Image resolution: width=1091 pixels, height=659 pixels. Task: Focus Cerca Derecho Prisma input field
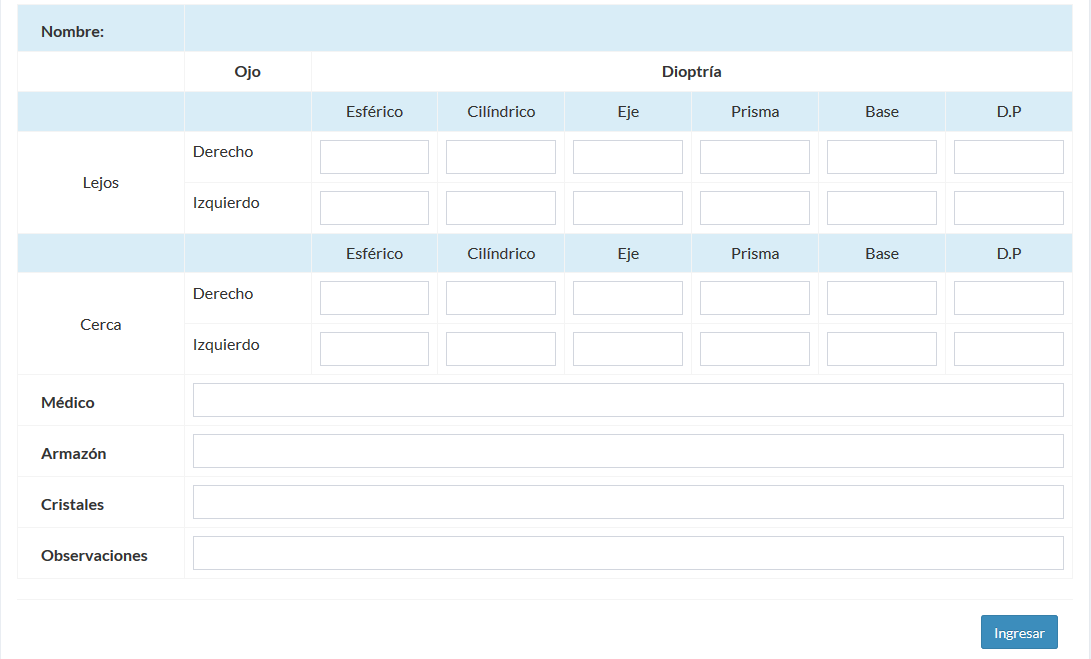755,298
